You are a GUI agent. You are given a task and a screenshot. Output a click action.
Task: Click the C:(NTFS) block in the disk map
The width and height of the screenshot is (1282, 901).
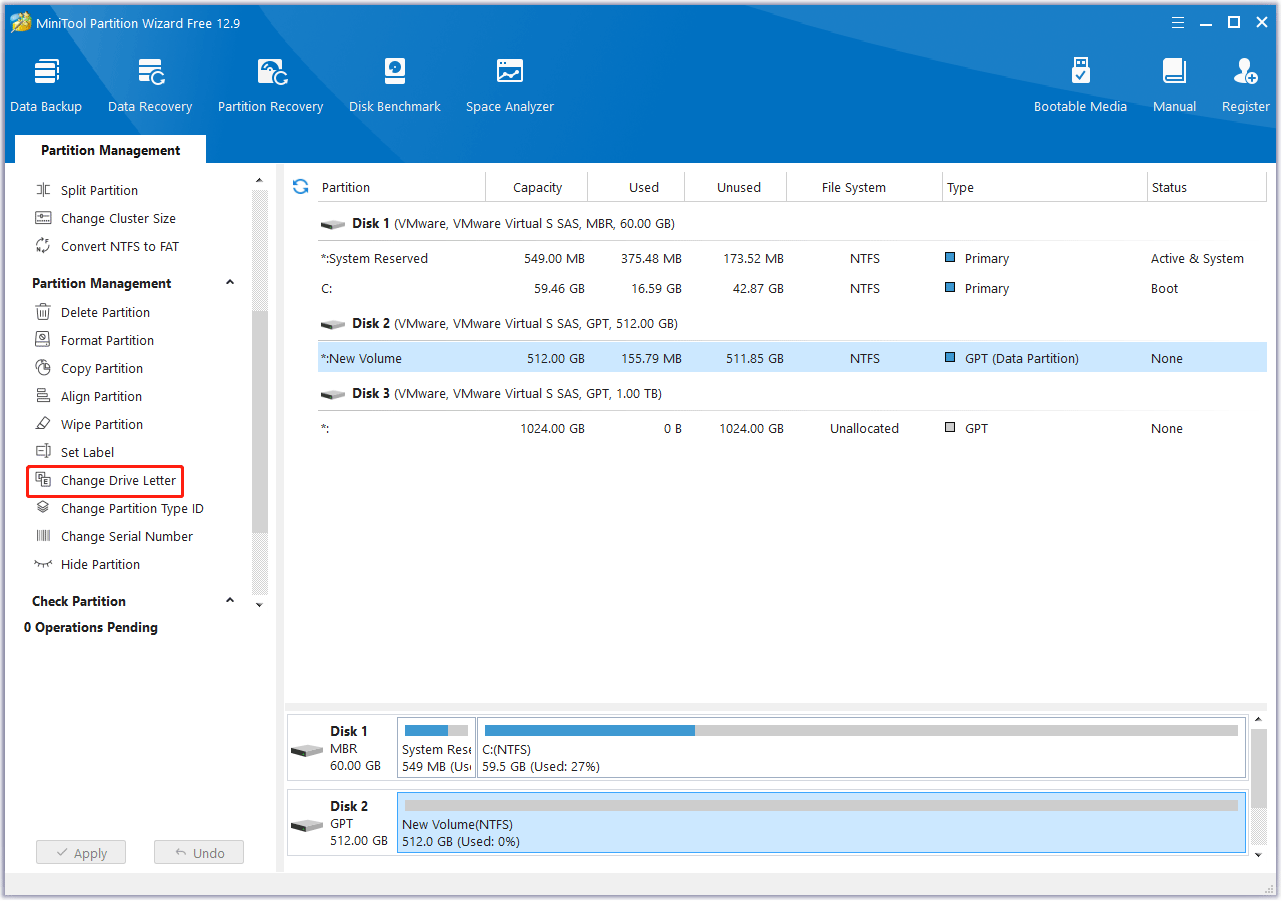pos(862,749)
